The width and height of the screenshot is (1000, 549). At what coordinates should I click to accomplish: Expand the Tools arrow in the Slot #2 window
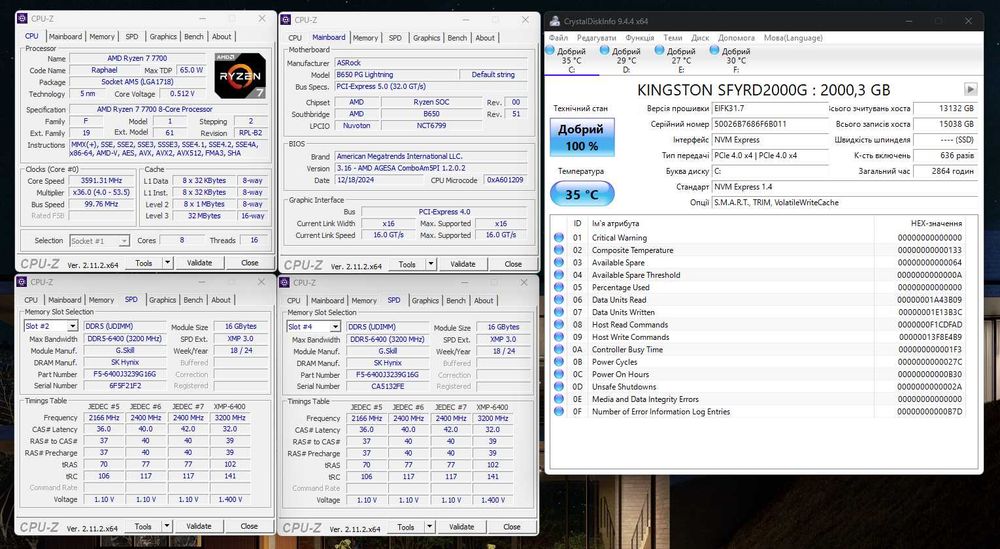click(167, 527)
